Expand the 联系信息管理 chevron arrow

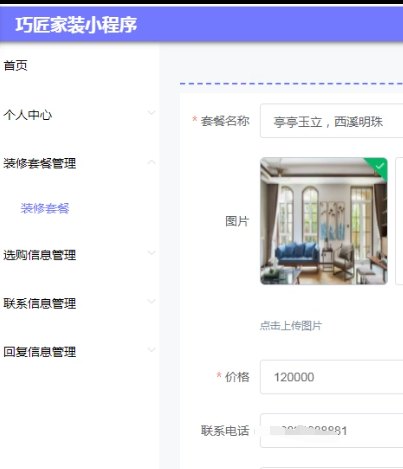[152, 301]
